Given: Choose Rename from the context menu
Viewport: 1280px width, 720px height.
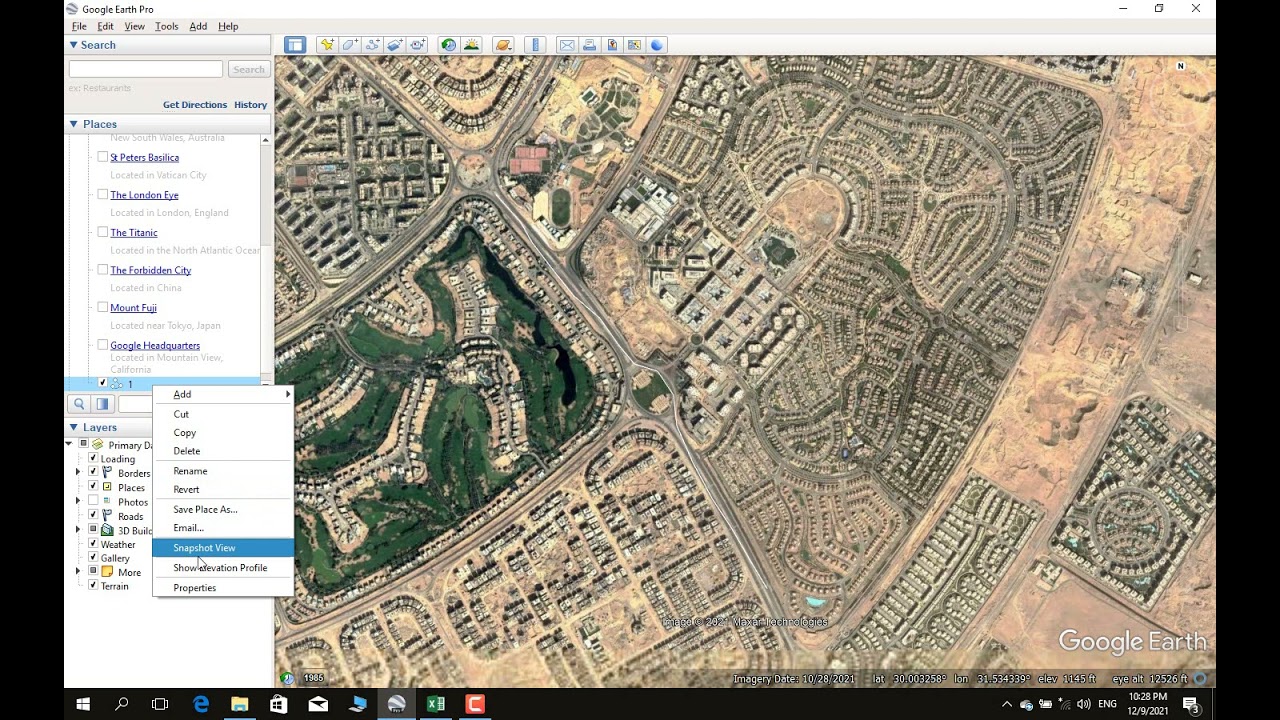Looking at the screenshot, I should point(223,471).
